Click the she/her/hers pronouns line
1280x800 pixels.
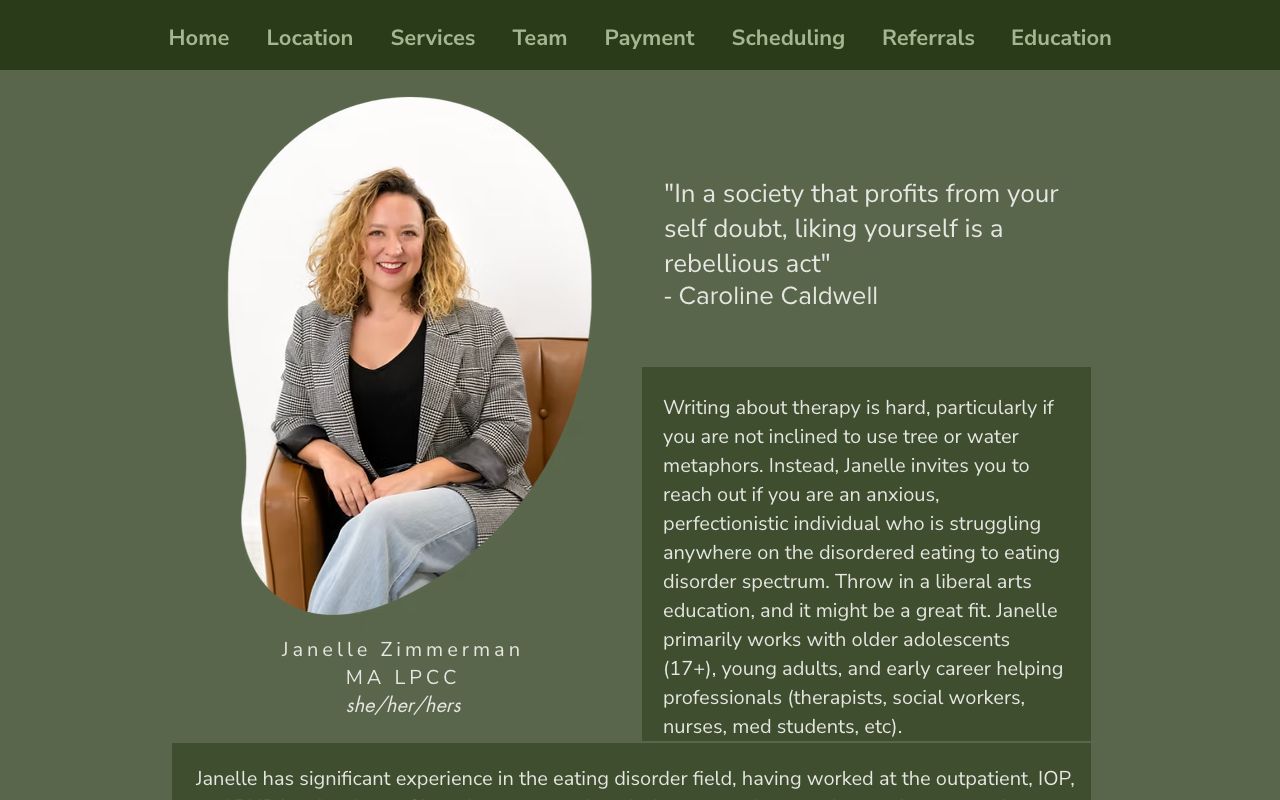point(403,706)
